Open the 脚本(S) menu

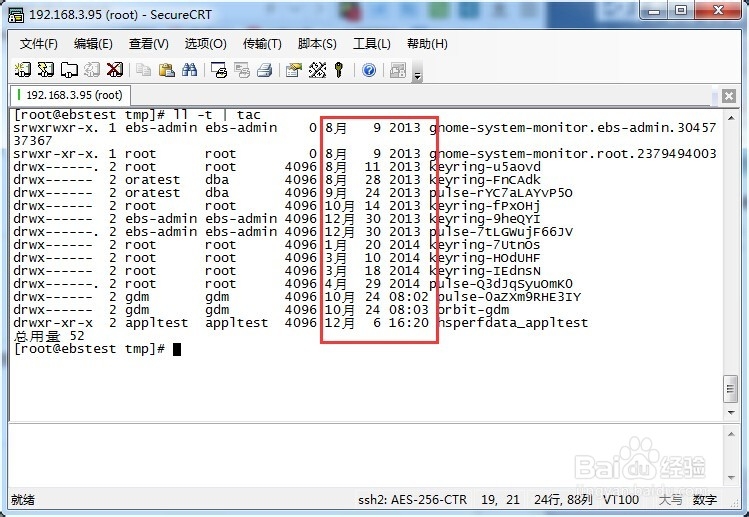317,44
